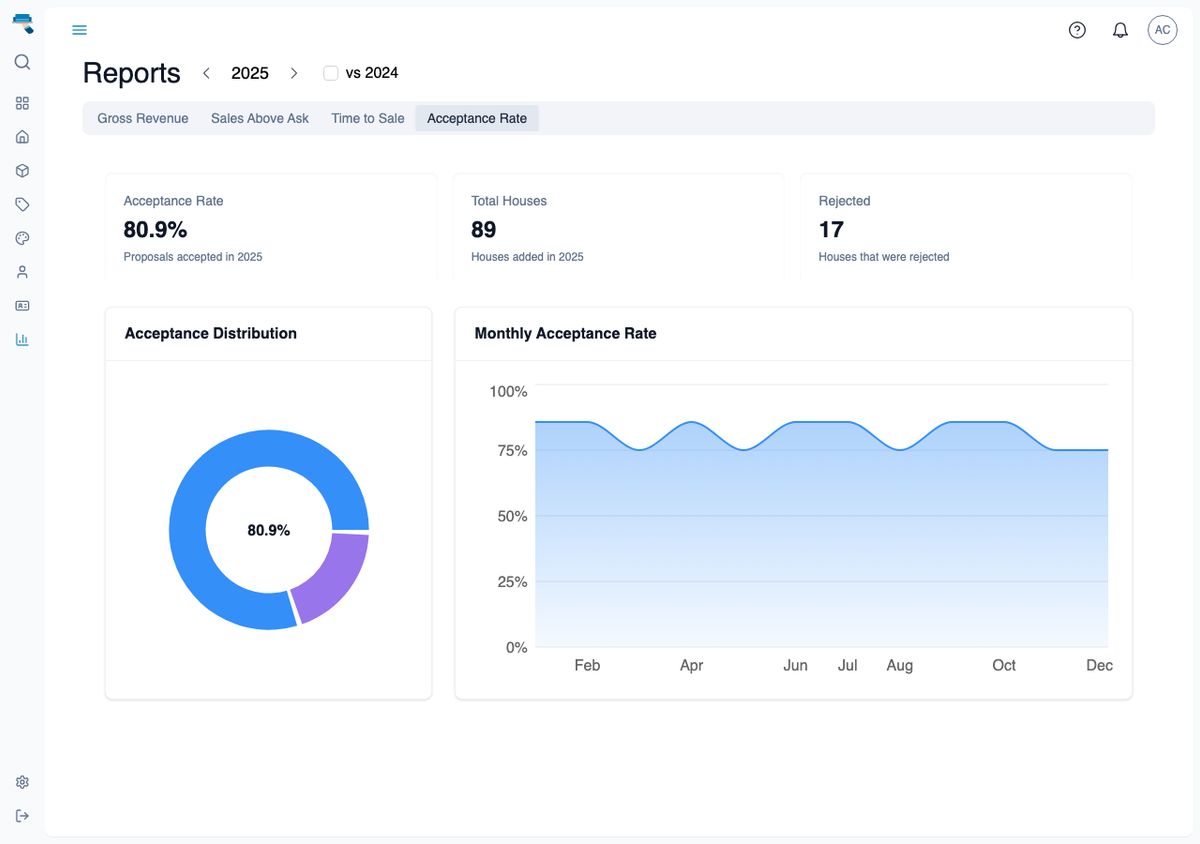Image resolution: width=1200 pixels, height=844 pixels.
Task: Click the 80.9% acceptance rate card value
Action: (155, 230)
